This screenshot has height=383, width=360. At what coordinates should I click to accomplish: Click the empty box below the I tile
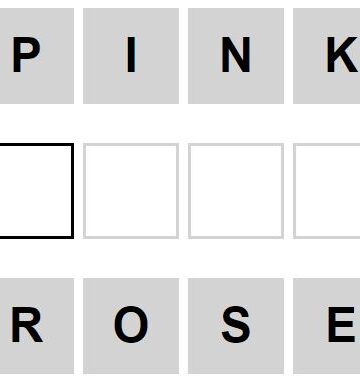(131, 191)
